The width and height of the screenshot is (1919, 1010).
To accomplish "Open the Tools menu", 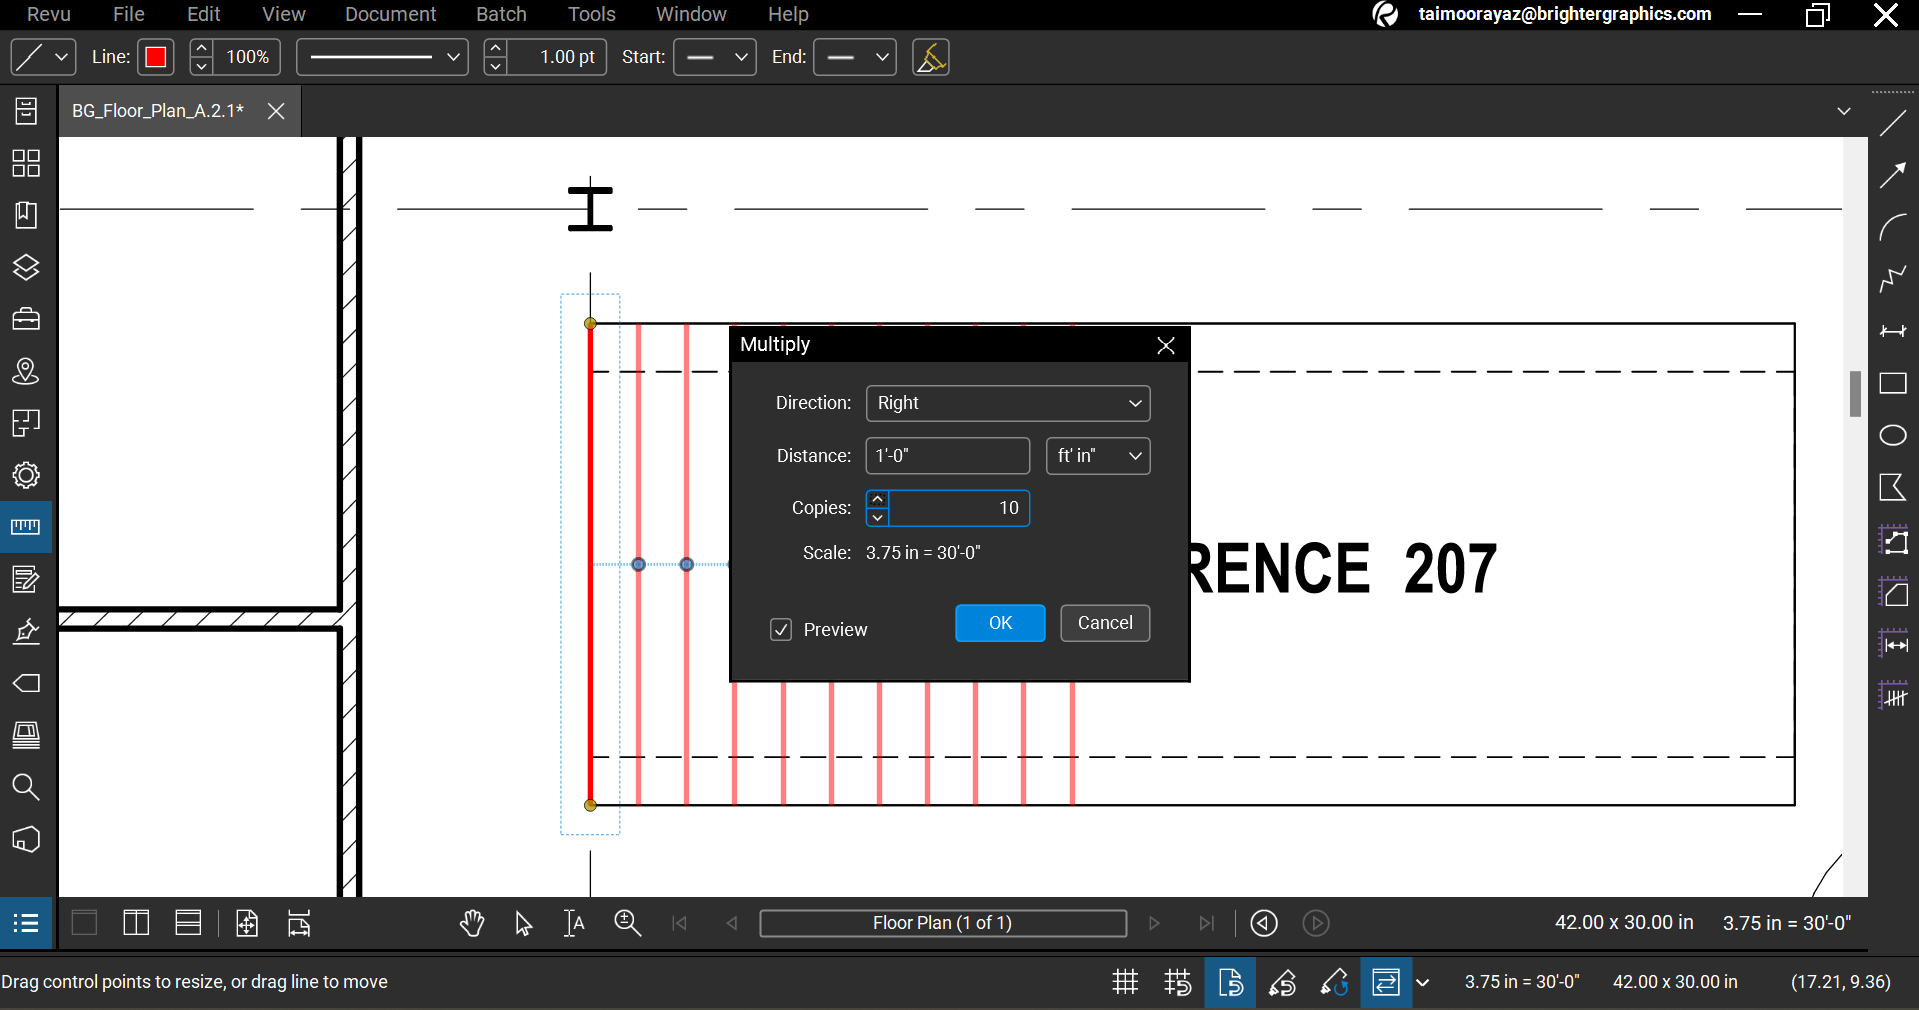I will 590,14.
